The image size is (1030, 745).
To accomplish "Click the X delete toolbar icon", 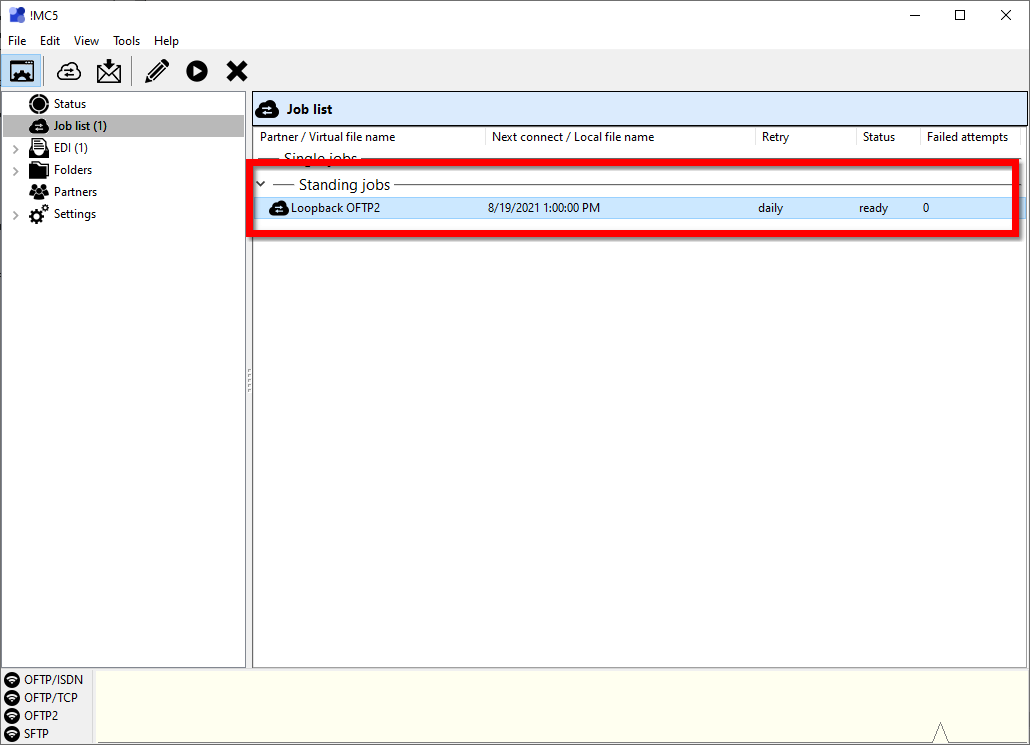I will [x=237, y=71].
